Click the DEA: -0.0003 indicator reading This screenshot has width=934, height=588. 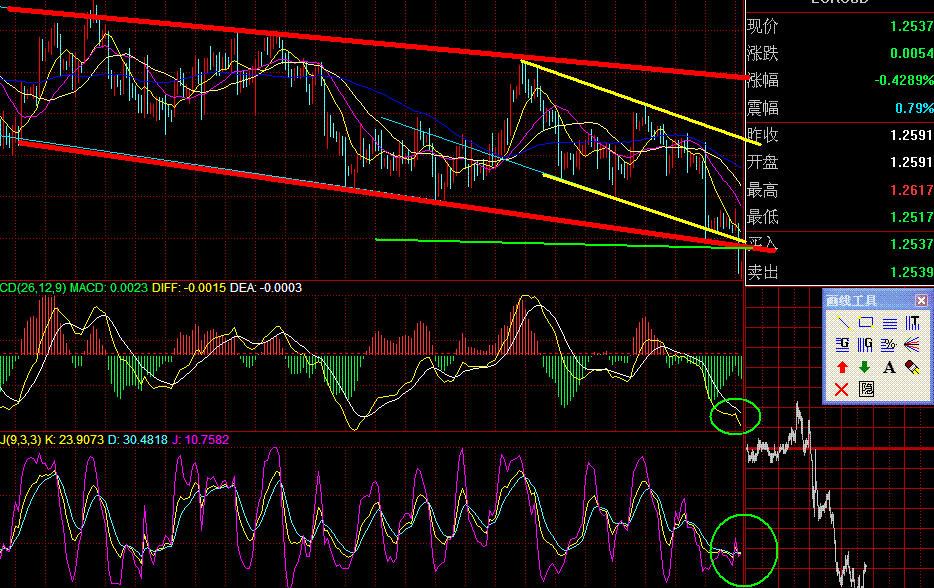pyautogui.click(x=266, y=288)
